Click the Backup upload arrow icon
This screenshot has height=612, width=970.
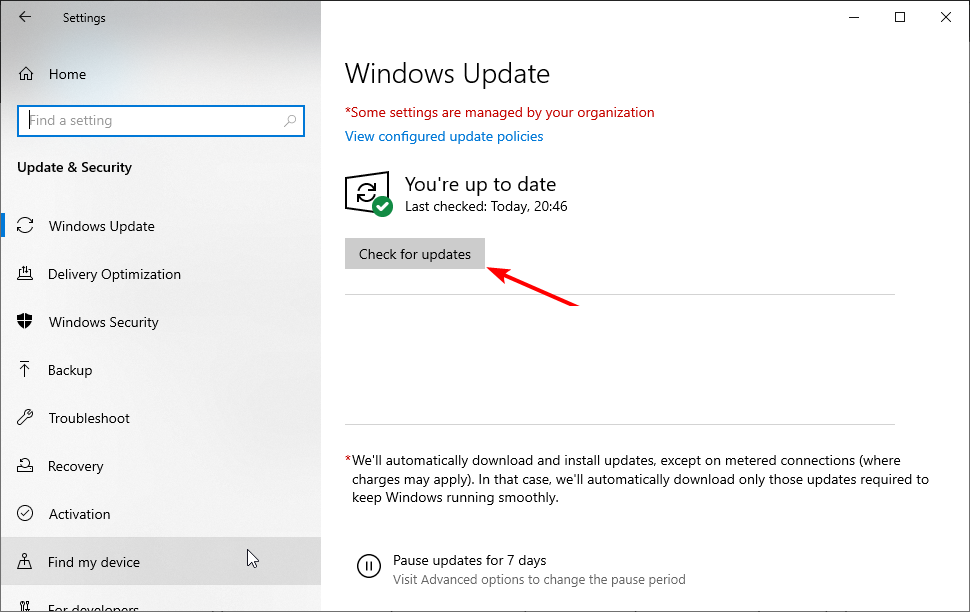tap(26, 370)
